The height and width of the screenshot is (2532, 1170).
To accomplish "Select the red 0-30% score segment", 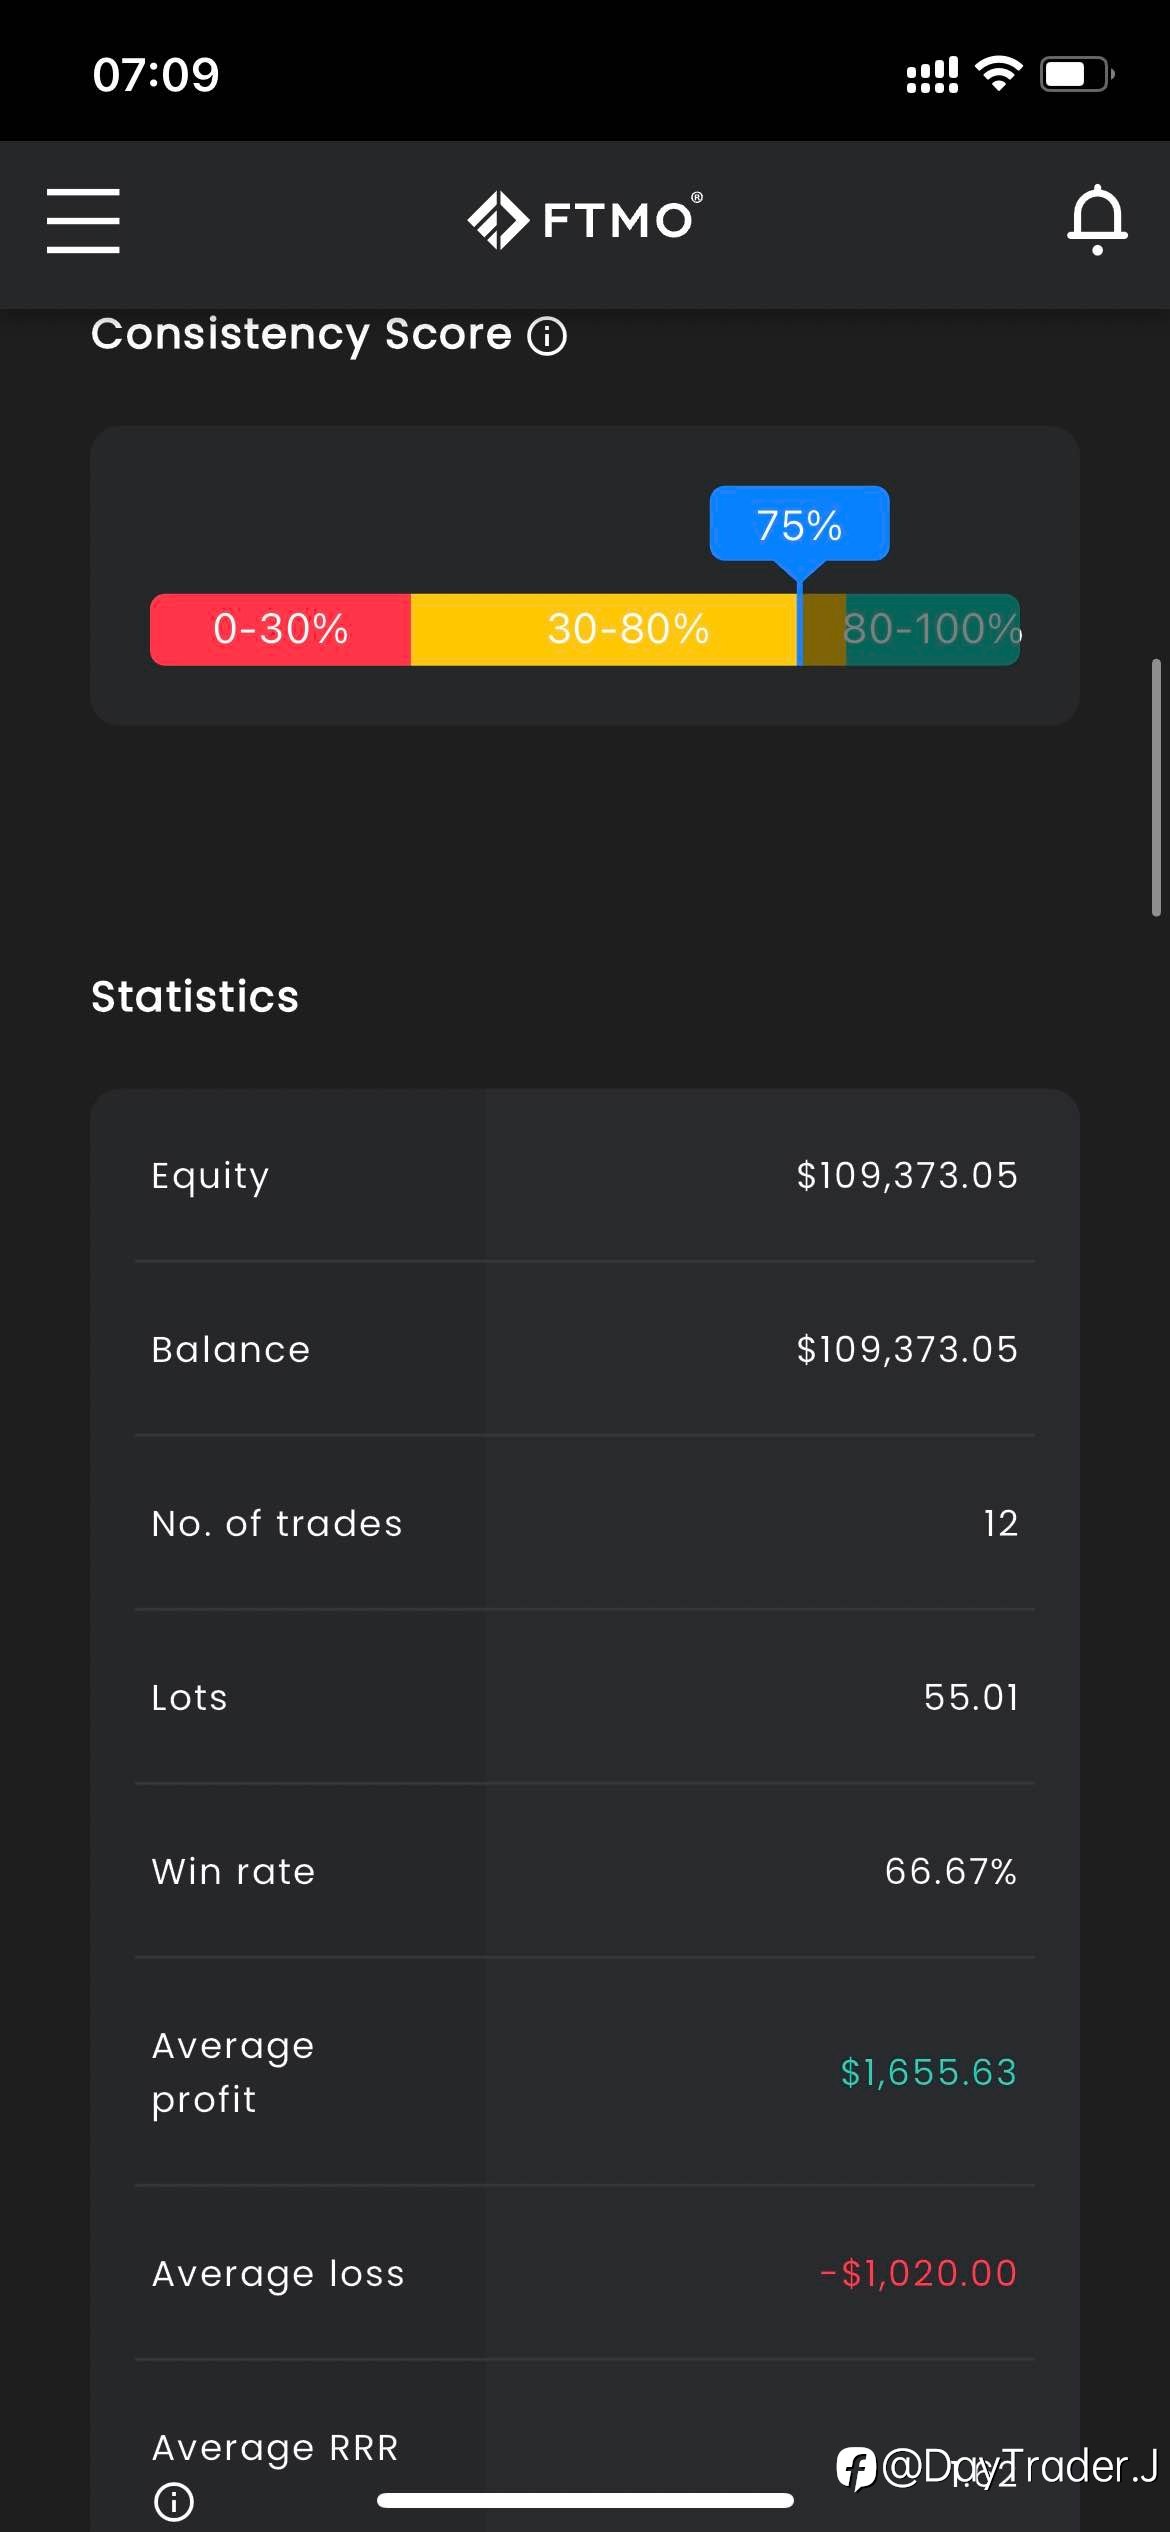I will [281, 629].
